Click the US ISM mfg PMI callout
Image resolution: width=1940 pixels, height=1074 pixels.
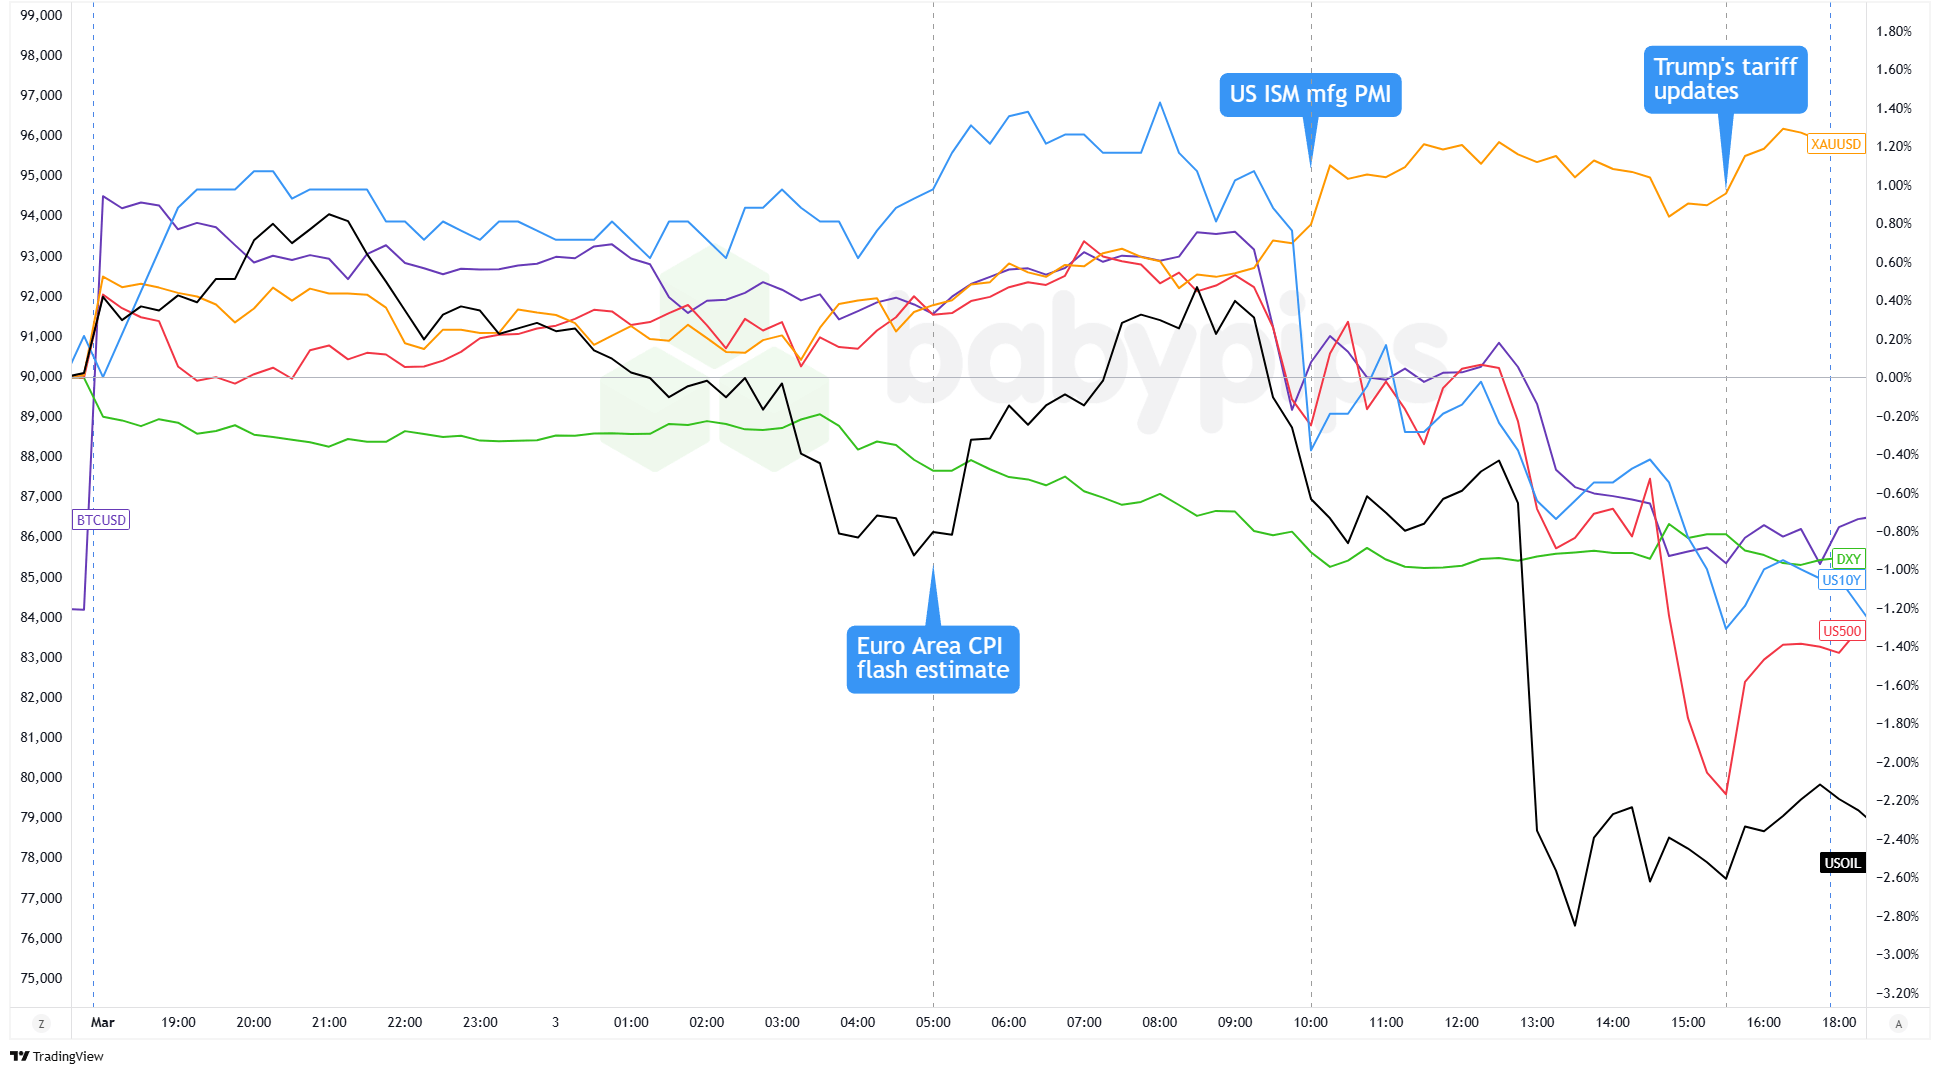tap(1310, 95)
